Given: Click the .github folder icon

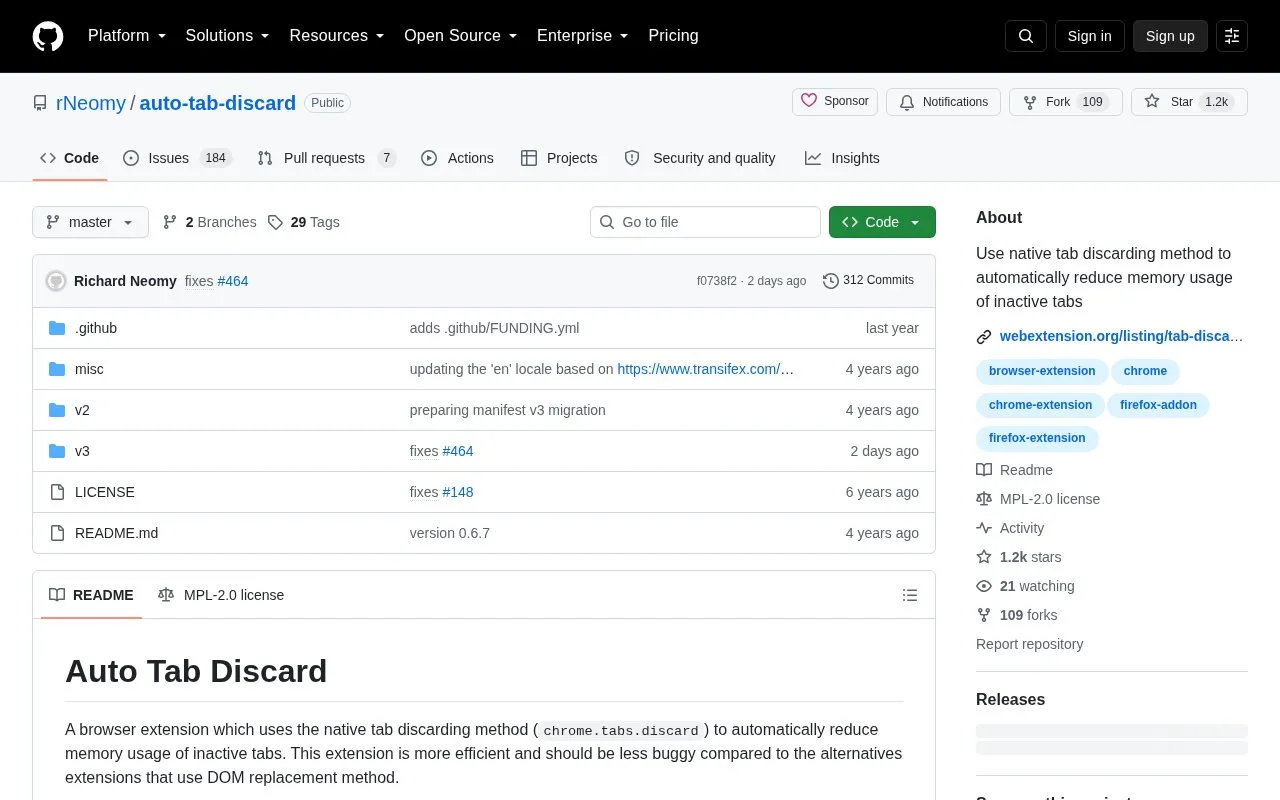Looking at the screenshot, I should (57, 328).
